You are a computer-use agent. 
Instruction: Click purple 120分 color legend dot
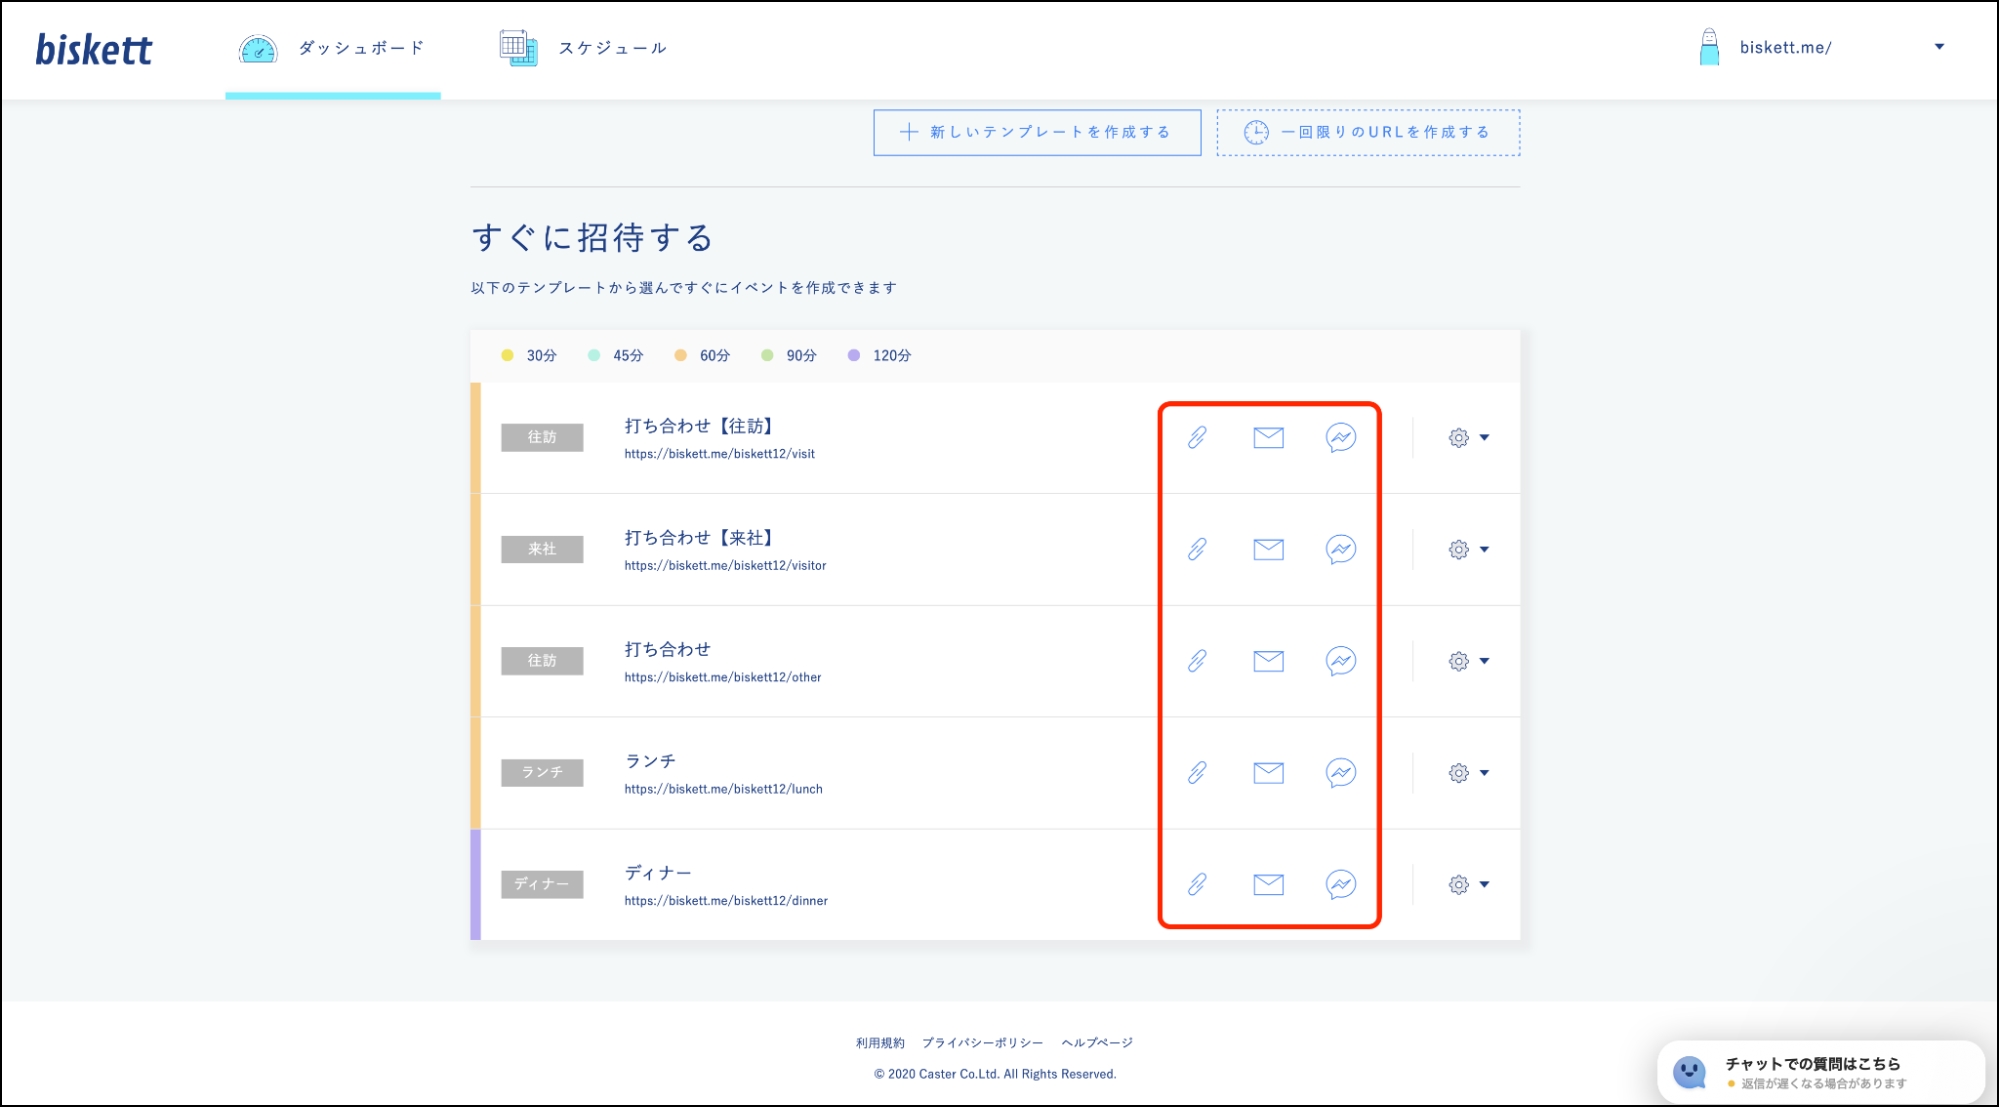click(x=853, y=355)
